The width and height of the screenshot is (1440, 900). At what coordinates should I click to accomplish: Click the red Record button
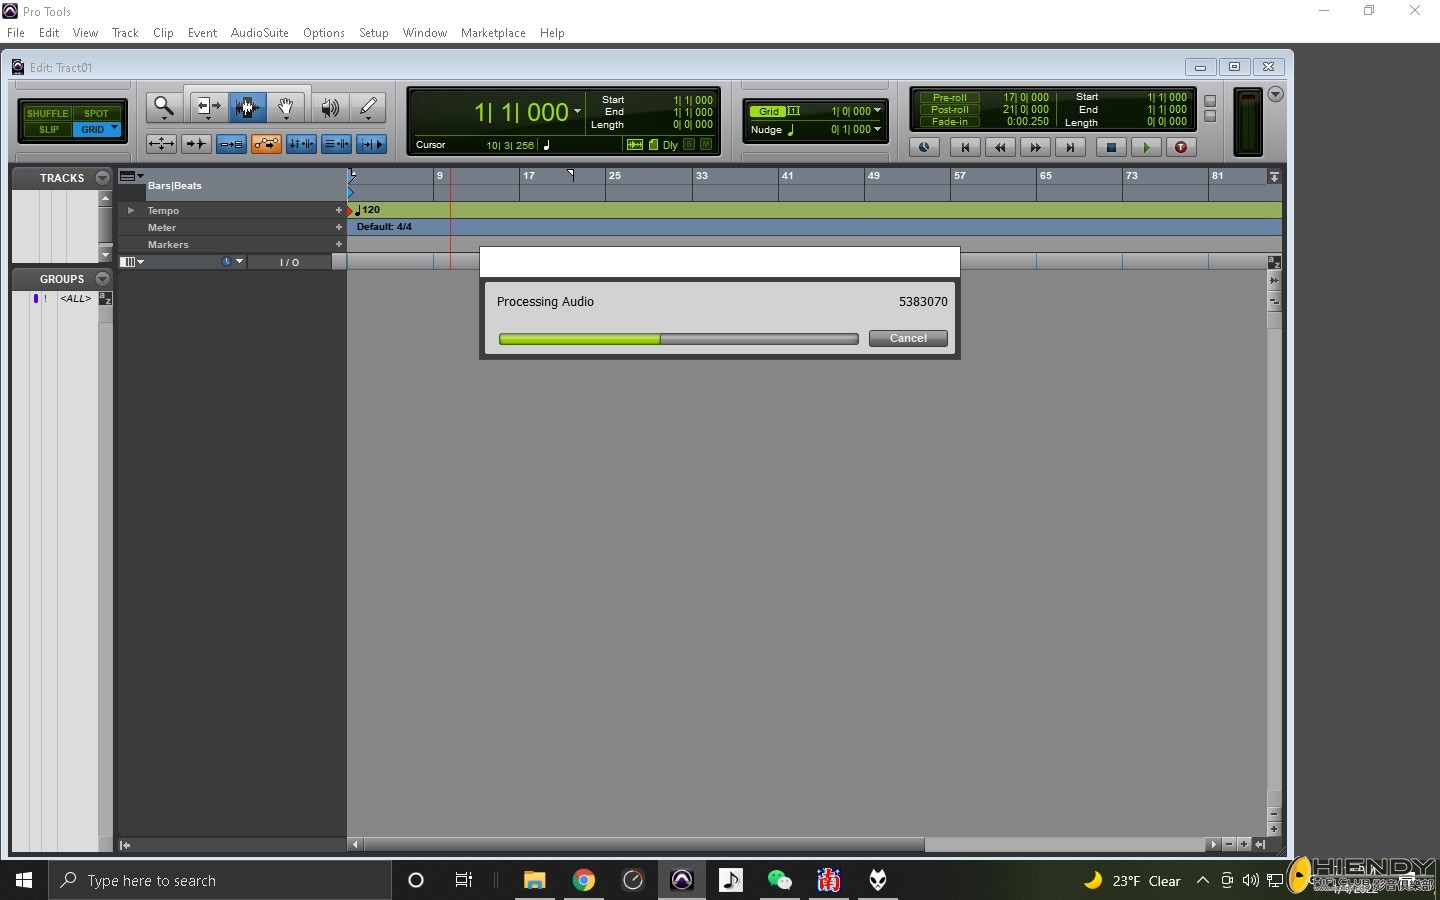[x=1181, y=147]
